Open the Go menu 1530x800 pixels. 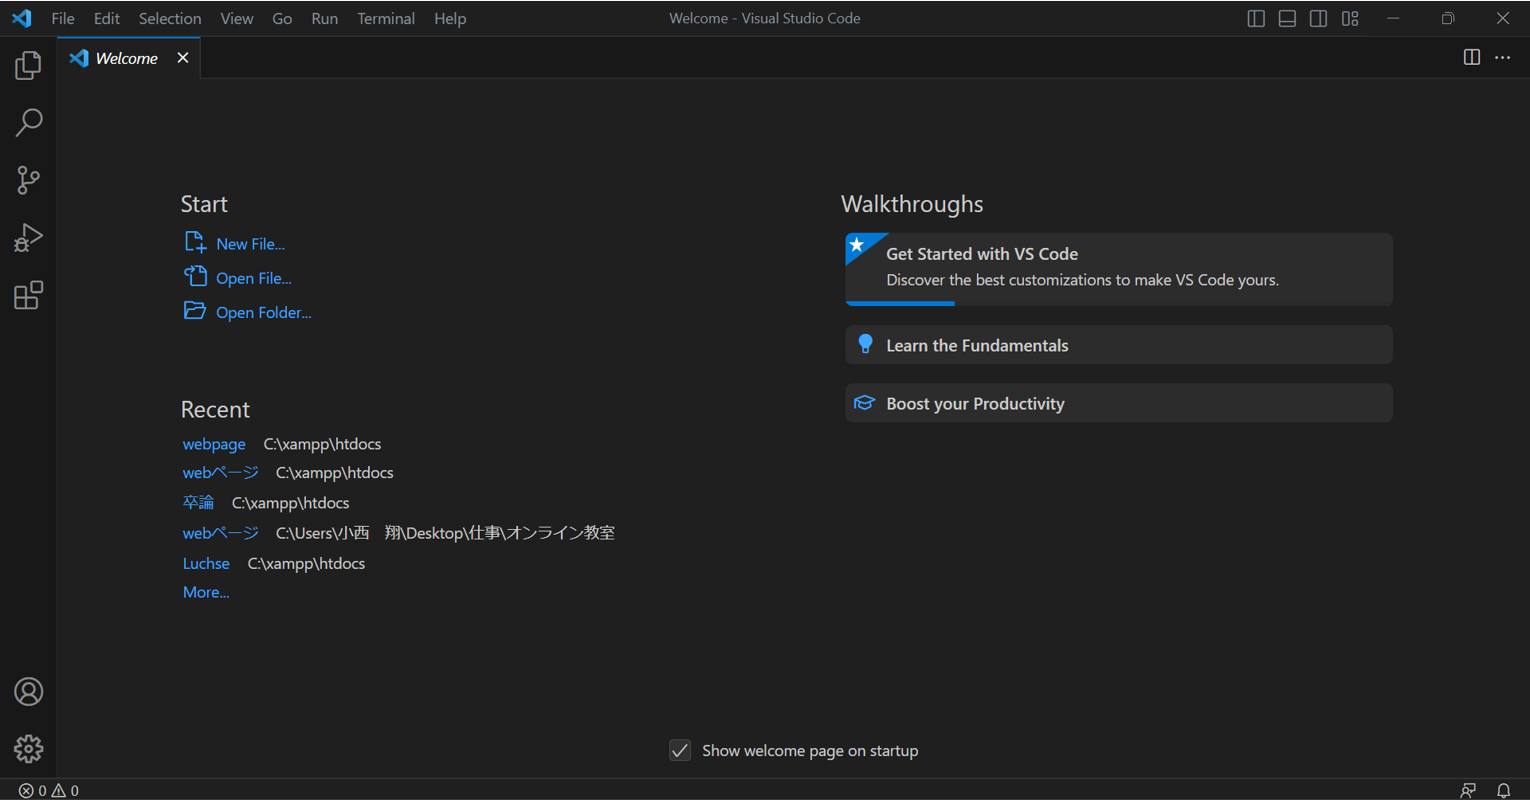pos(282,18)
